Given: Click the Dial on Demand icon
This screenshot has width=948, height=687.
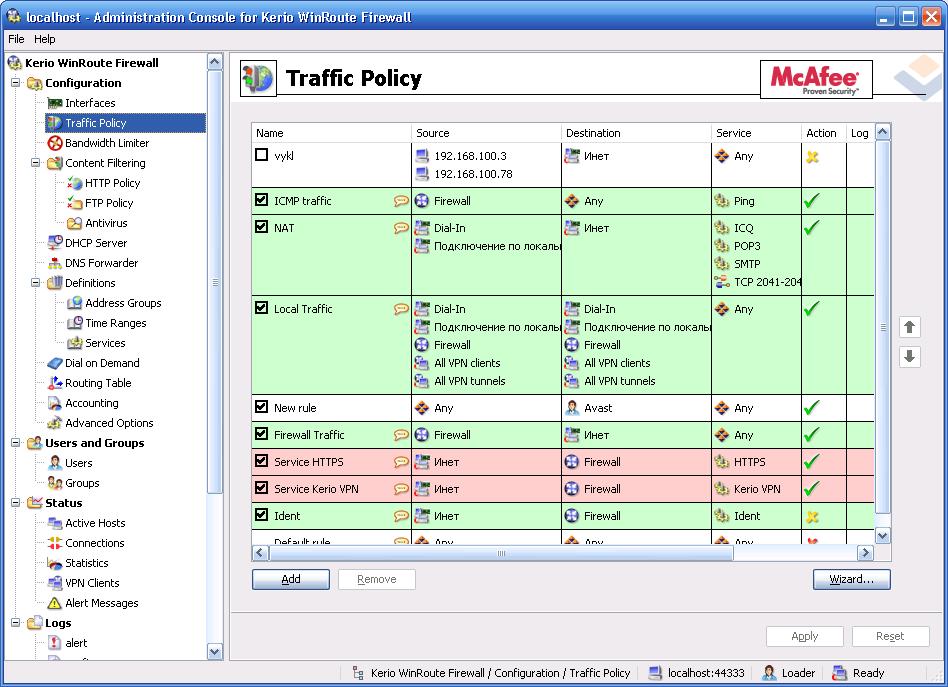Looking at the screenshot, I should (54, 363).
